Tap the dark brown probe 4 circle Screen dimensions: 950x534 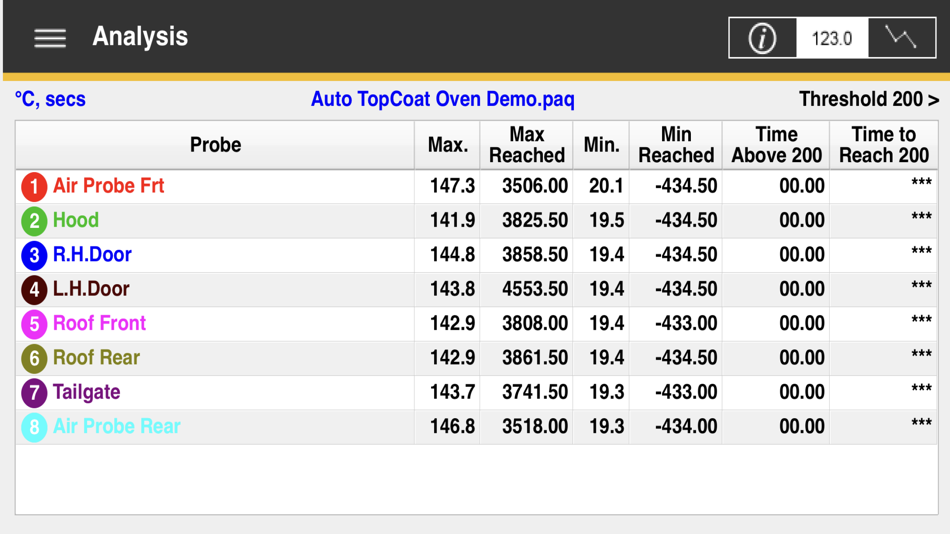point(35,289)
